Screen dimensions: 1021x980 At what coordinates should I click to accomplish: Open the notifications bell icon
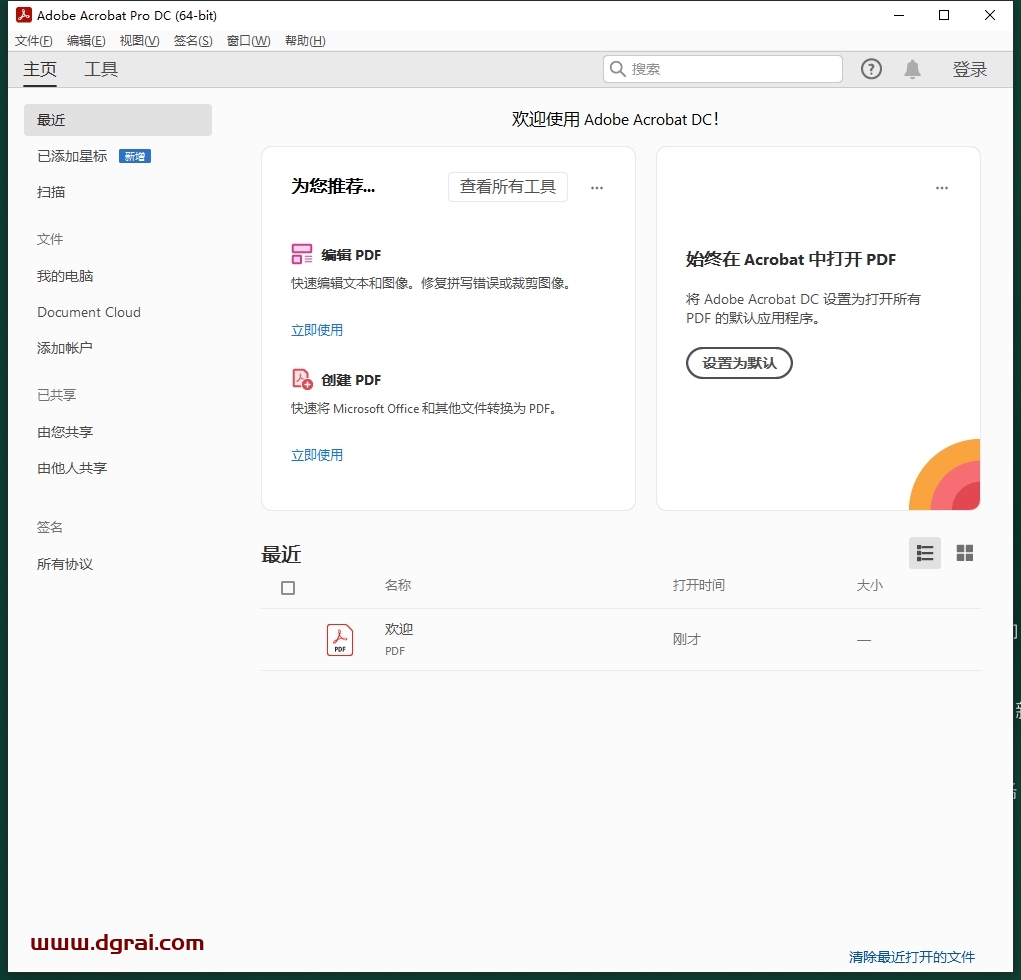pyautogui.click(x=912, y=69)
